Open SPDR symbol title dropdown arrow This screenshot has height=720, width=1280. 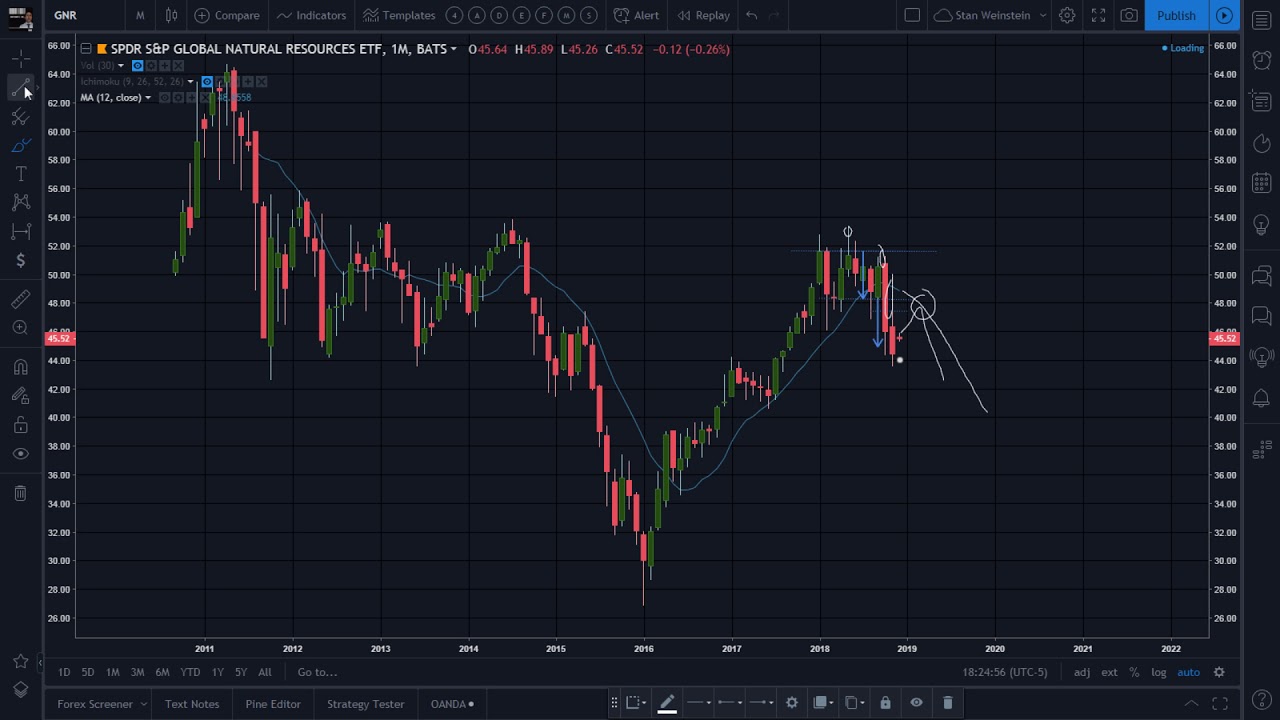point(454,49)
